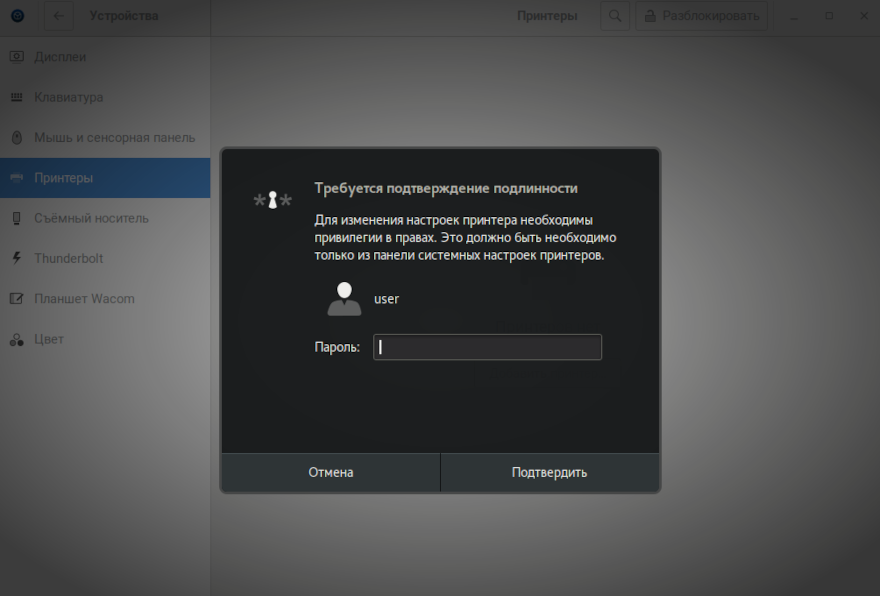Click the Принтеры sidebar entry
880x596 pixels.
pyautogui.click(x=63, y=178)
